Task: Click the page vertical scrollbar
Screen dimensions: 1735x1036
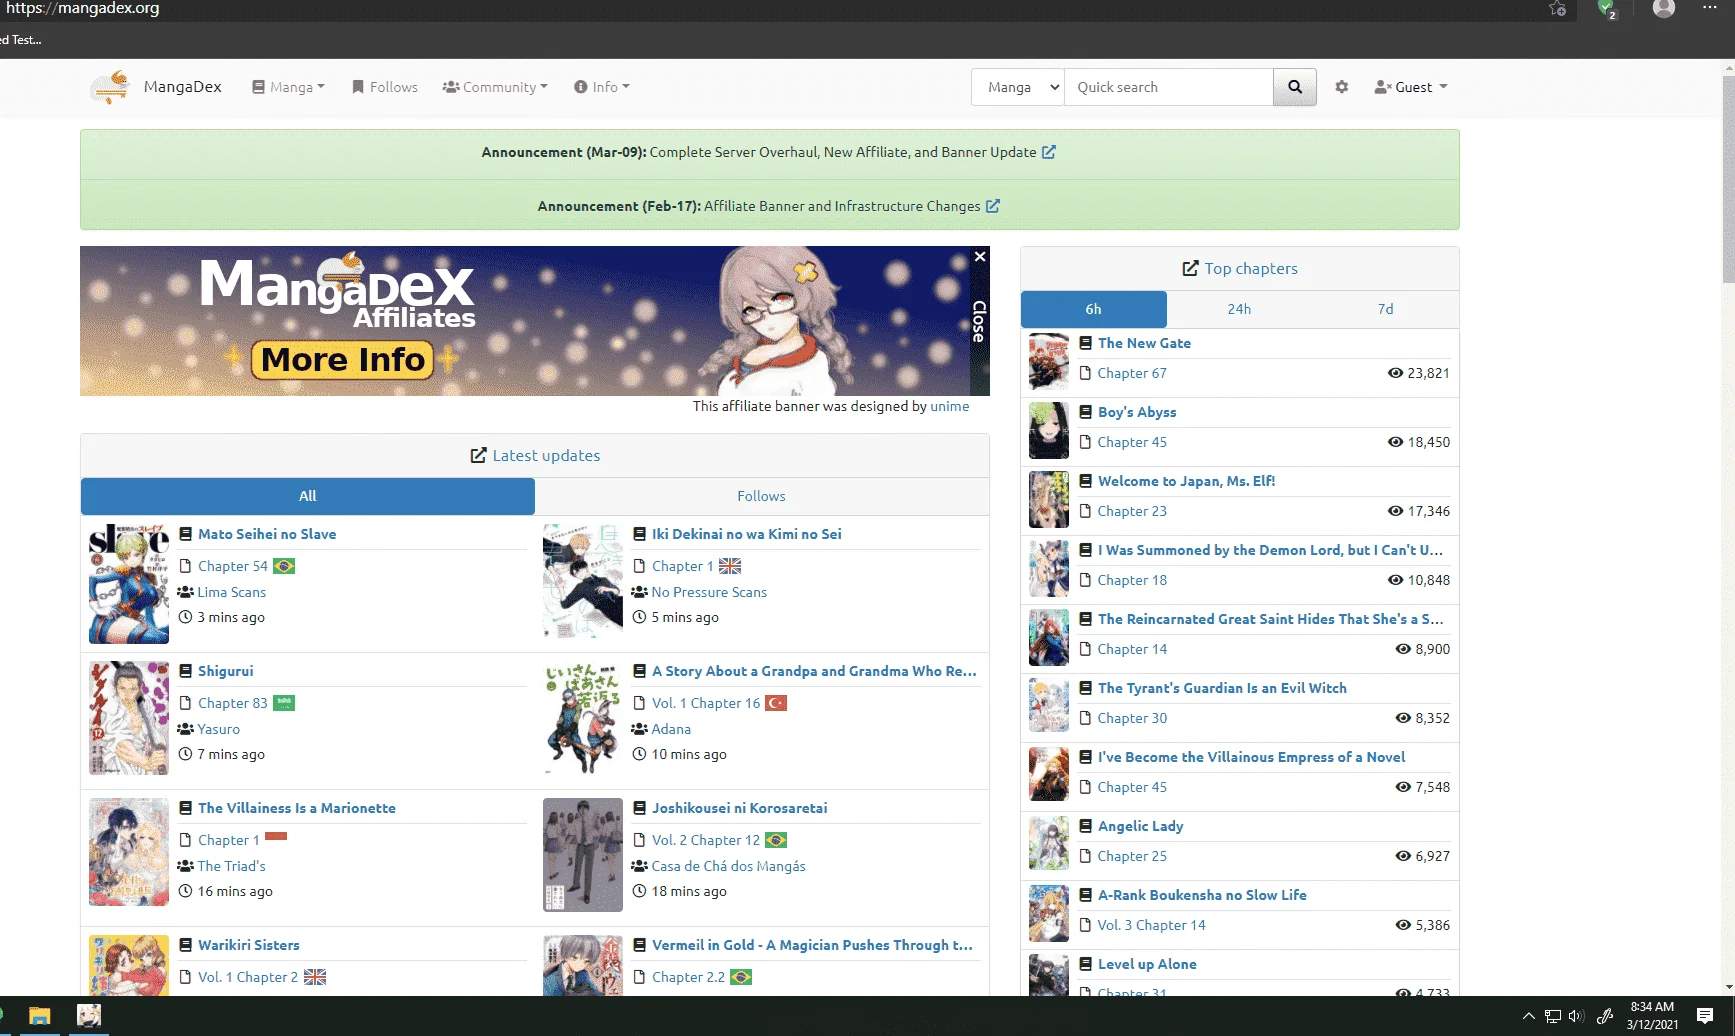Action: (x=1728, y=178)
